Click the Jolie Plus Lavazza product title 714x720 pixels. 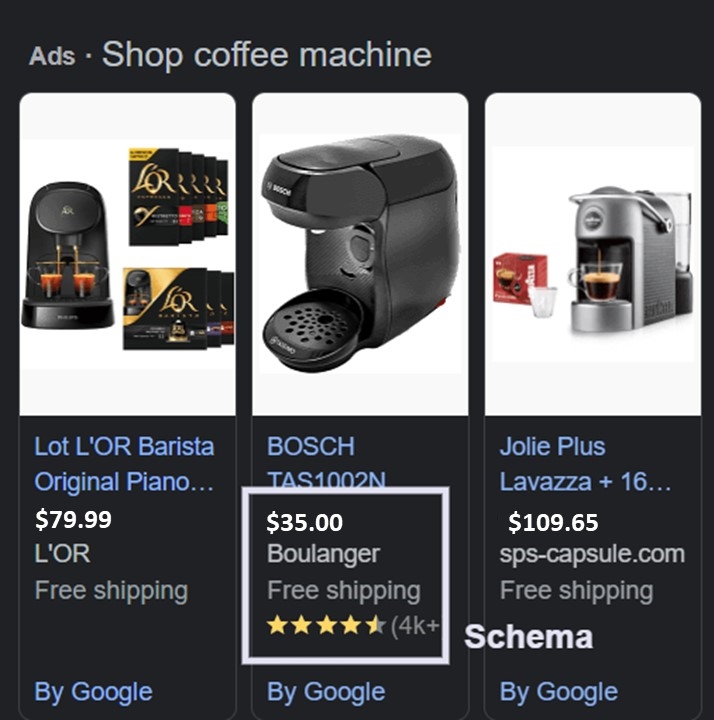585,464
